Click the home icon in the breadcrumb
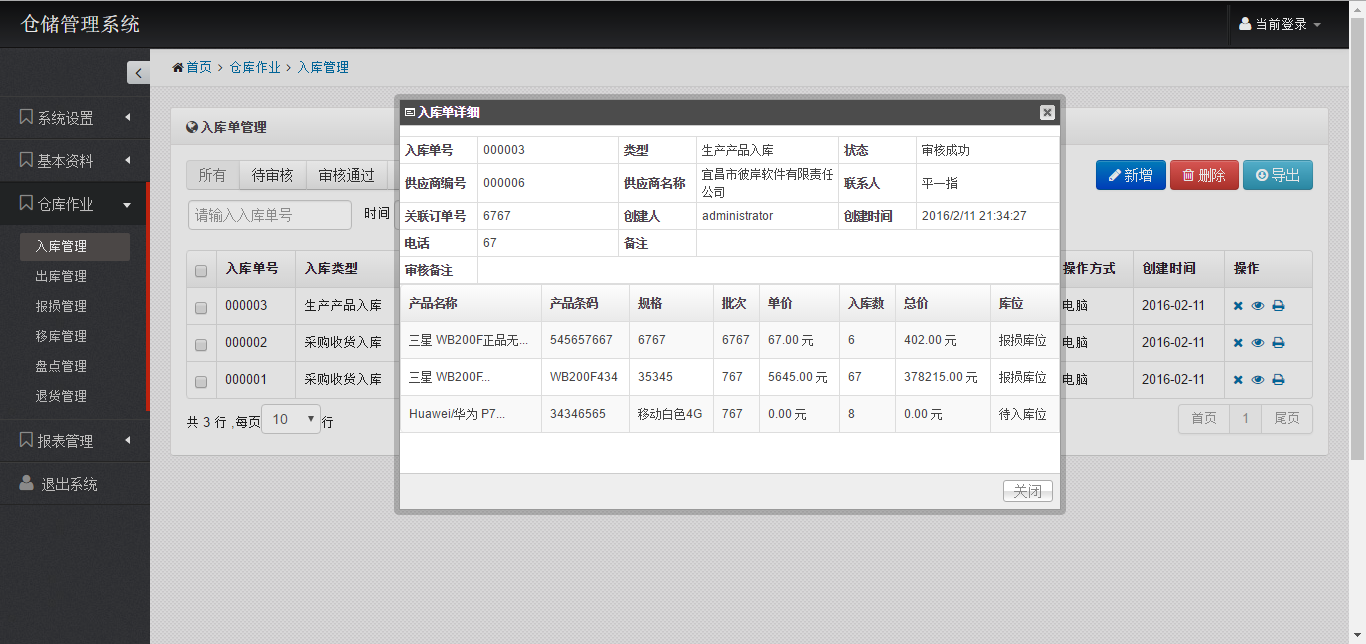Screen dimensions: 1366x644 tap(177, 67)
